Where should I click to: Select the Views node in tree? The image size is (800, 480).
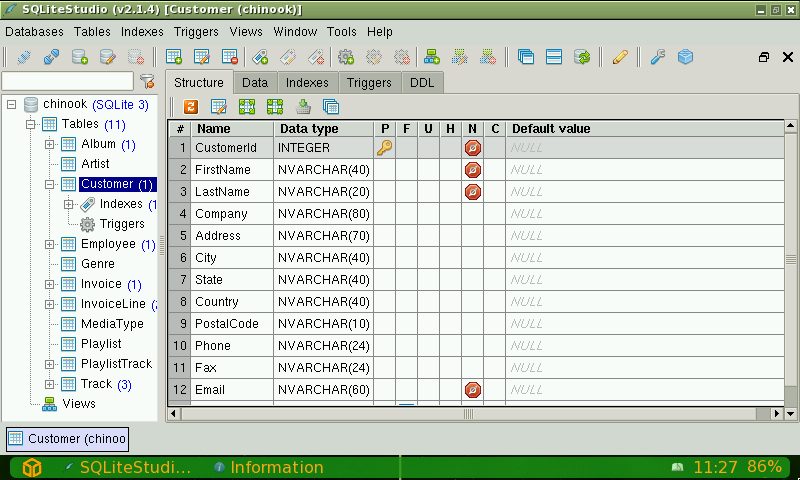[79, 404]
